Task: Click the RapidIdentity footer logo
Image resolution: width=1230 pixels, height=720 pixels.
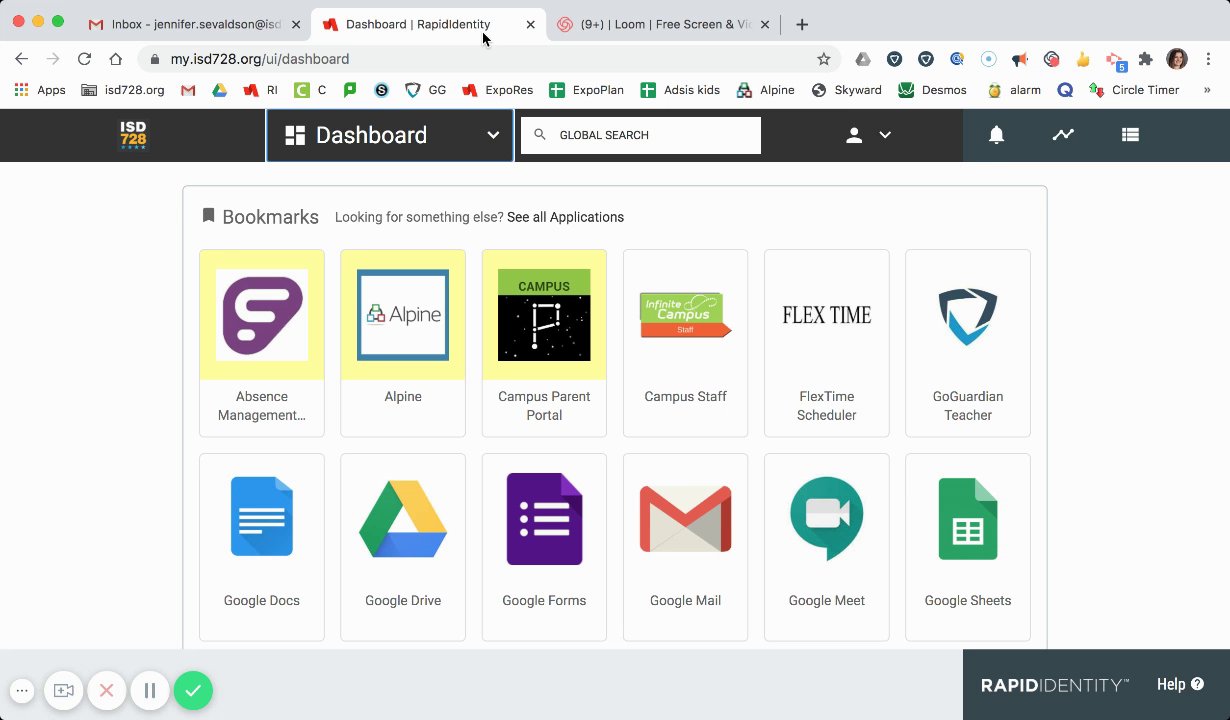Action: tap(1055, 685)
